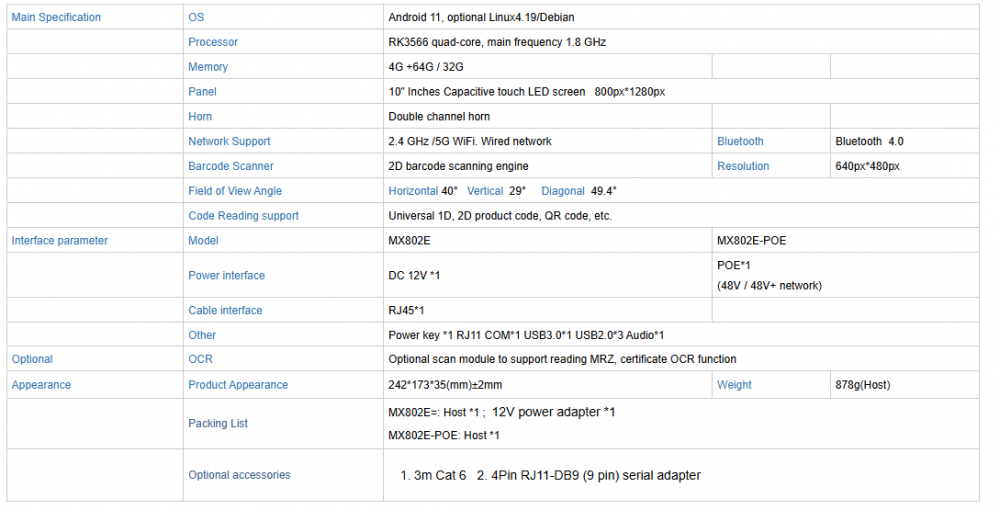Click the 'Main Specification' section label
This screenshot has height=510, width=1000.
coord(56,17)
